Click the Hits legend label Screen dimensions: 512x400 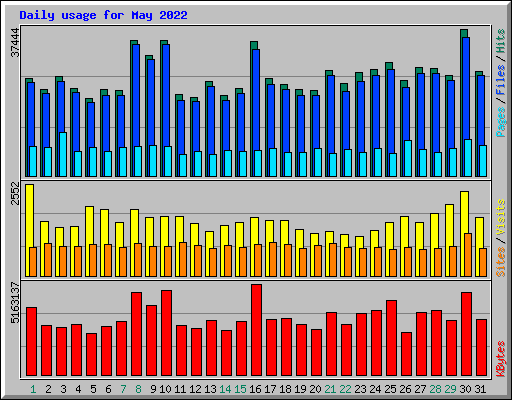501,41
